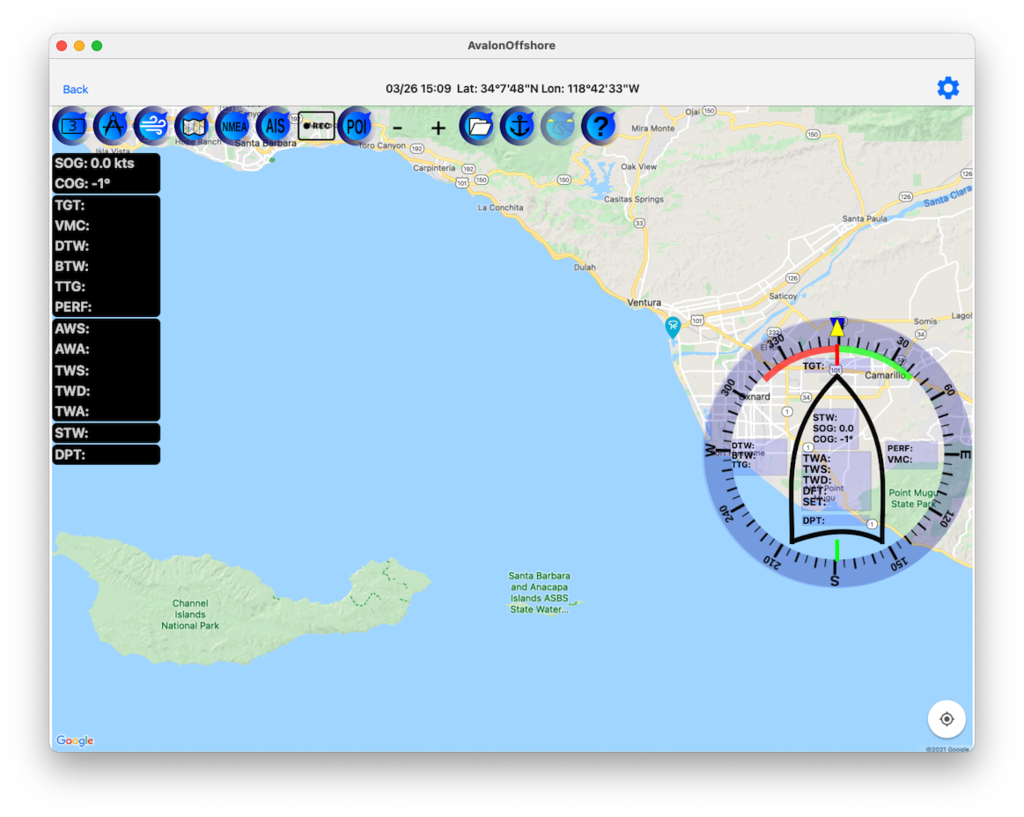Click the date, time and Lat/Lon header text

coord(512,89)
